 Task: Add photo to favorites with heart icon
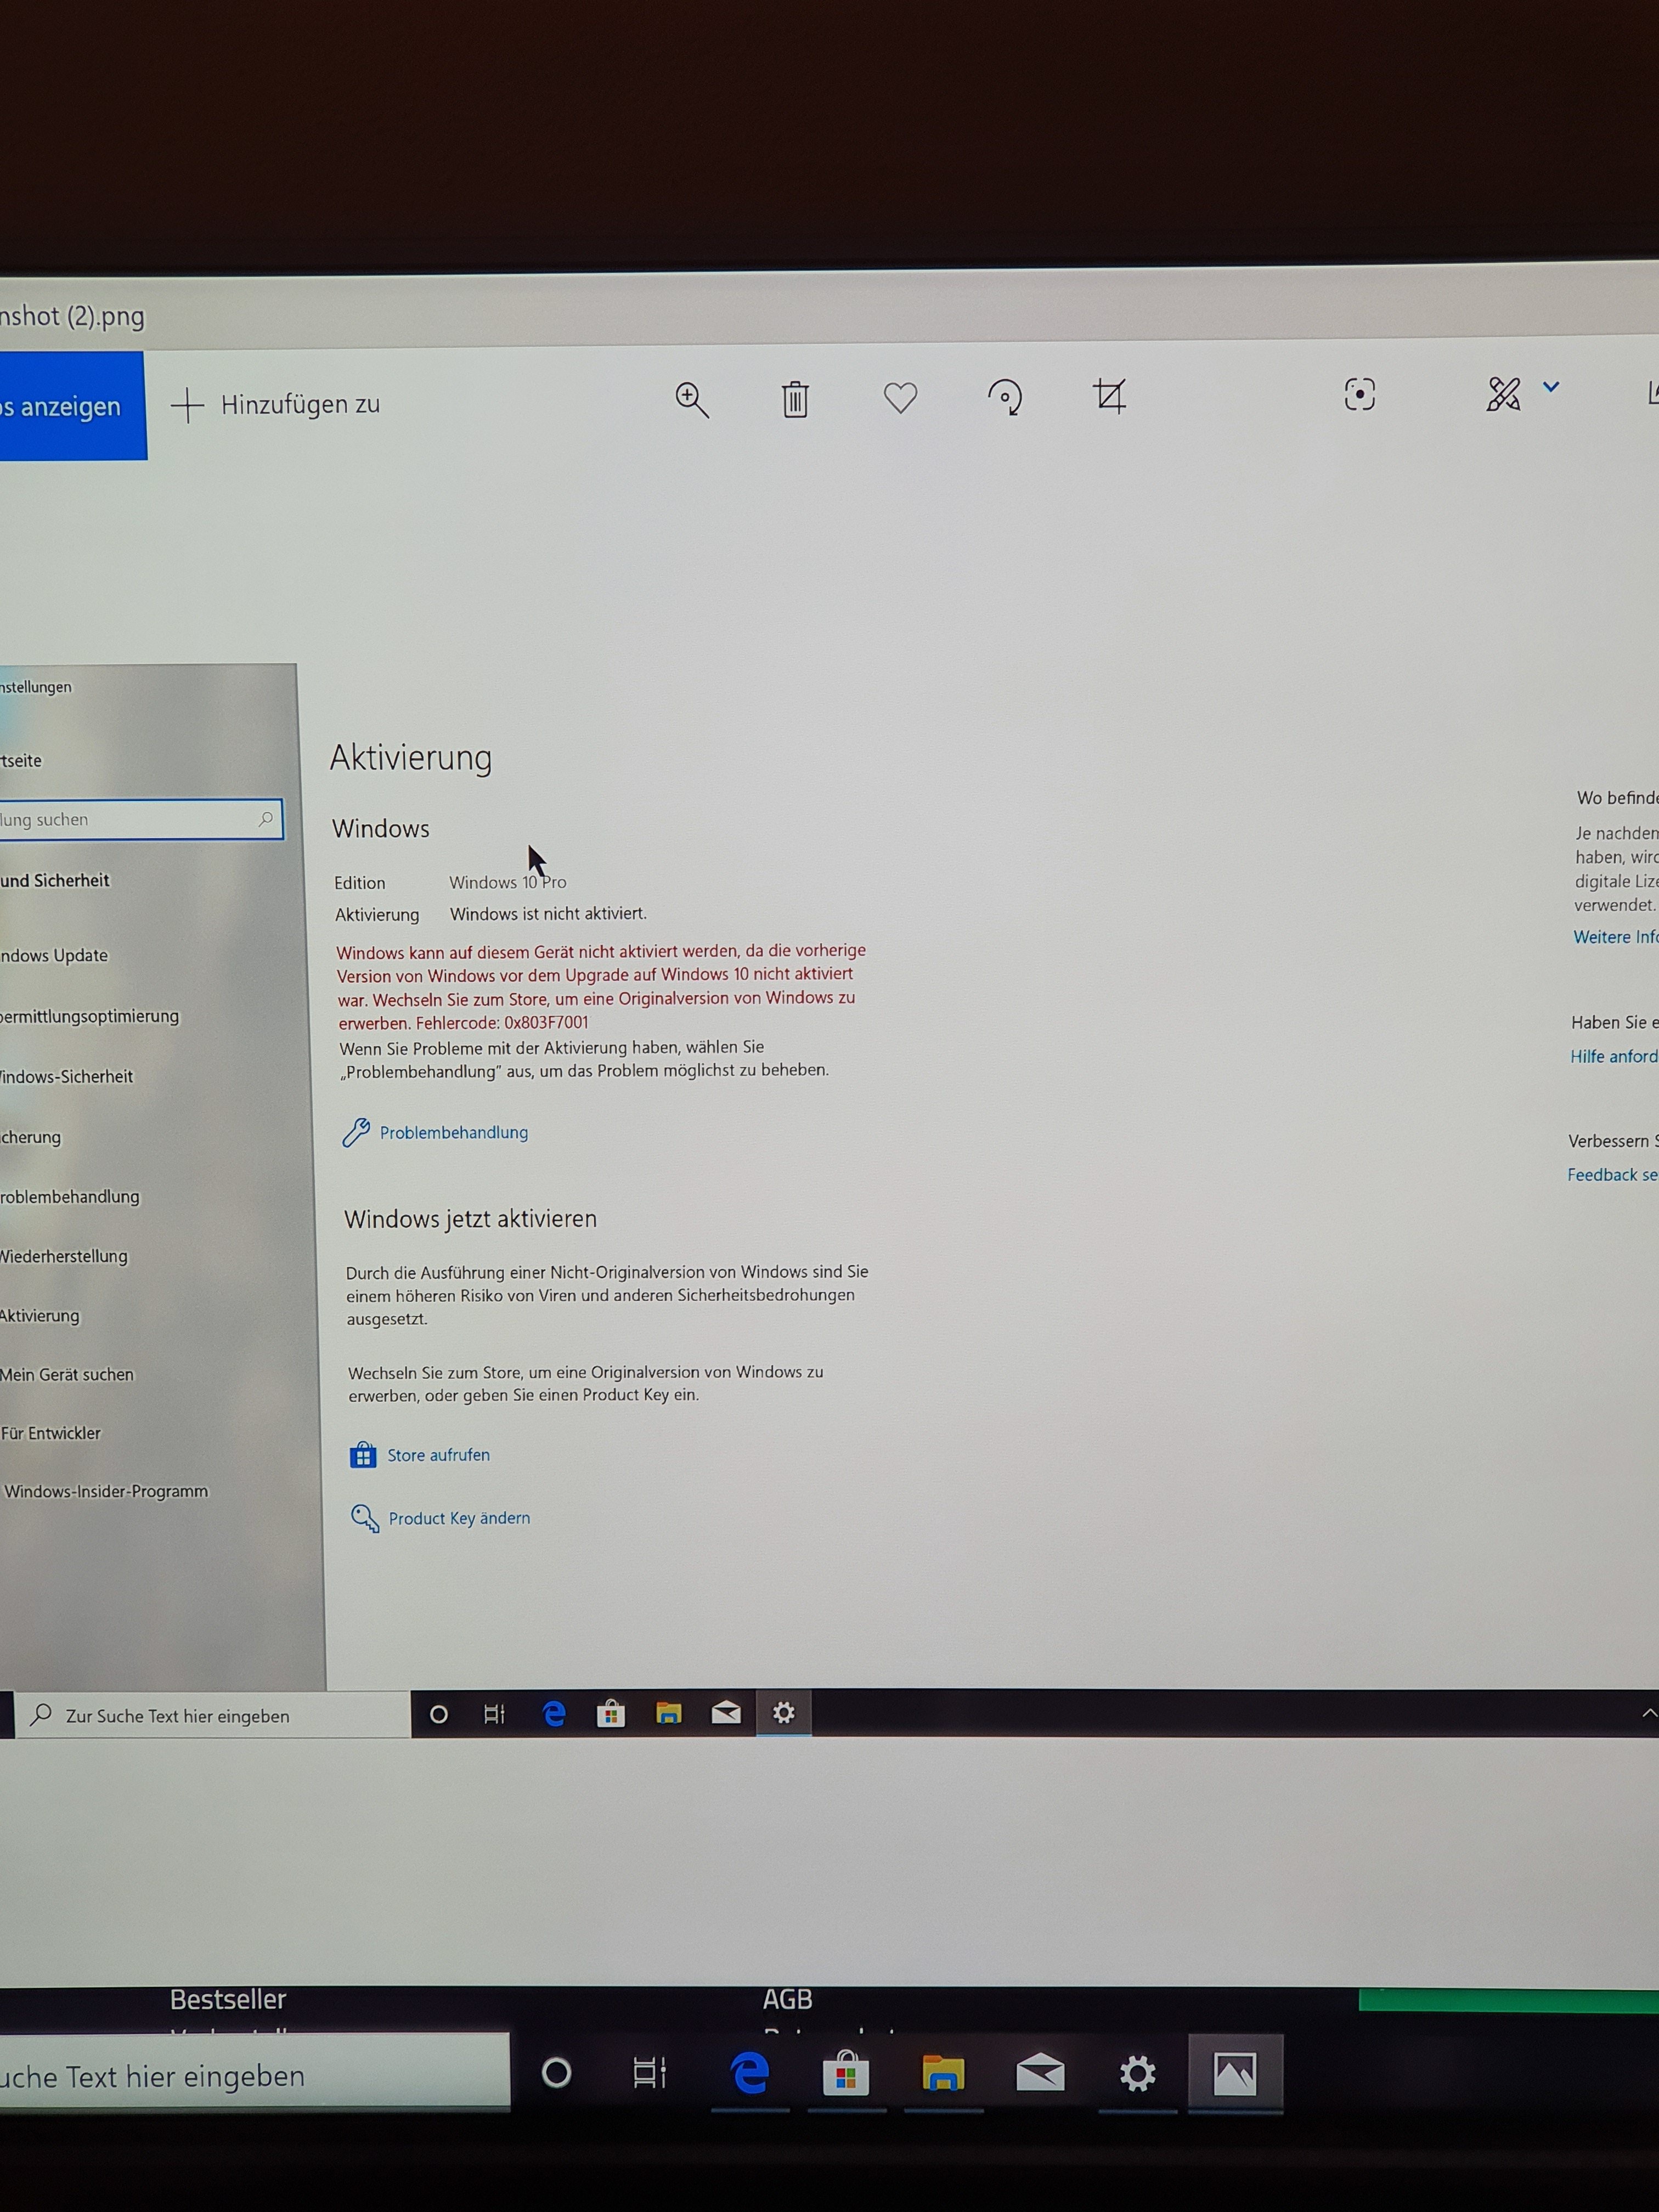(x=900, y=398)
